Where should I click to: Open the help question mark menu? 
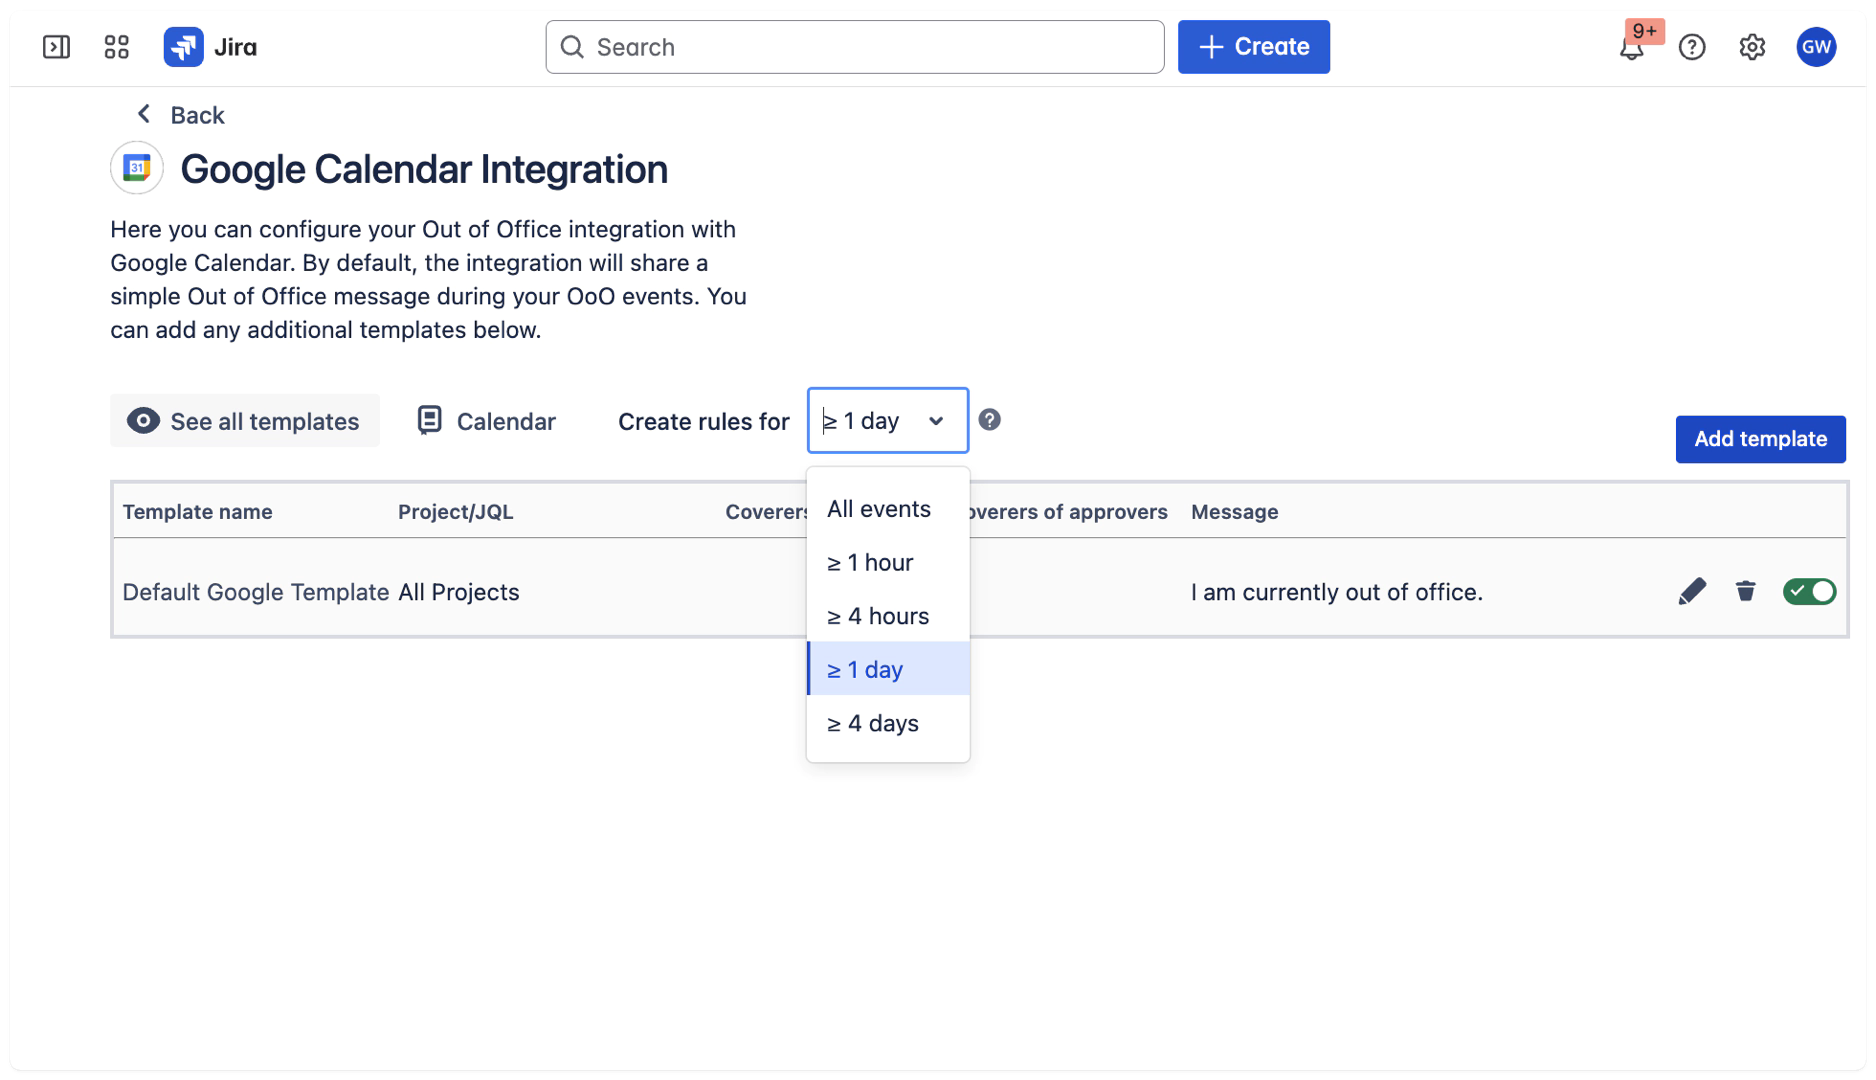click(x=1691, y=47)
